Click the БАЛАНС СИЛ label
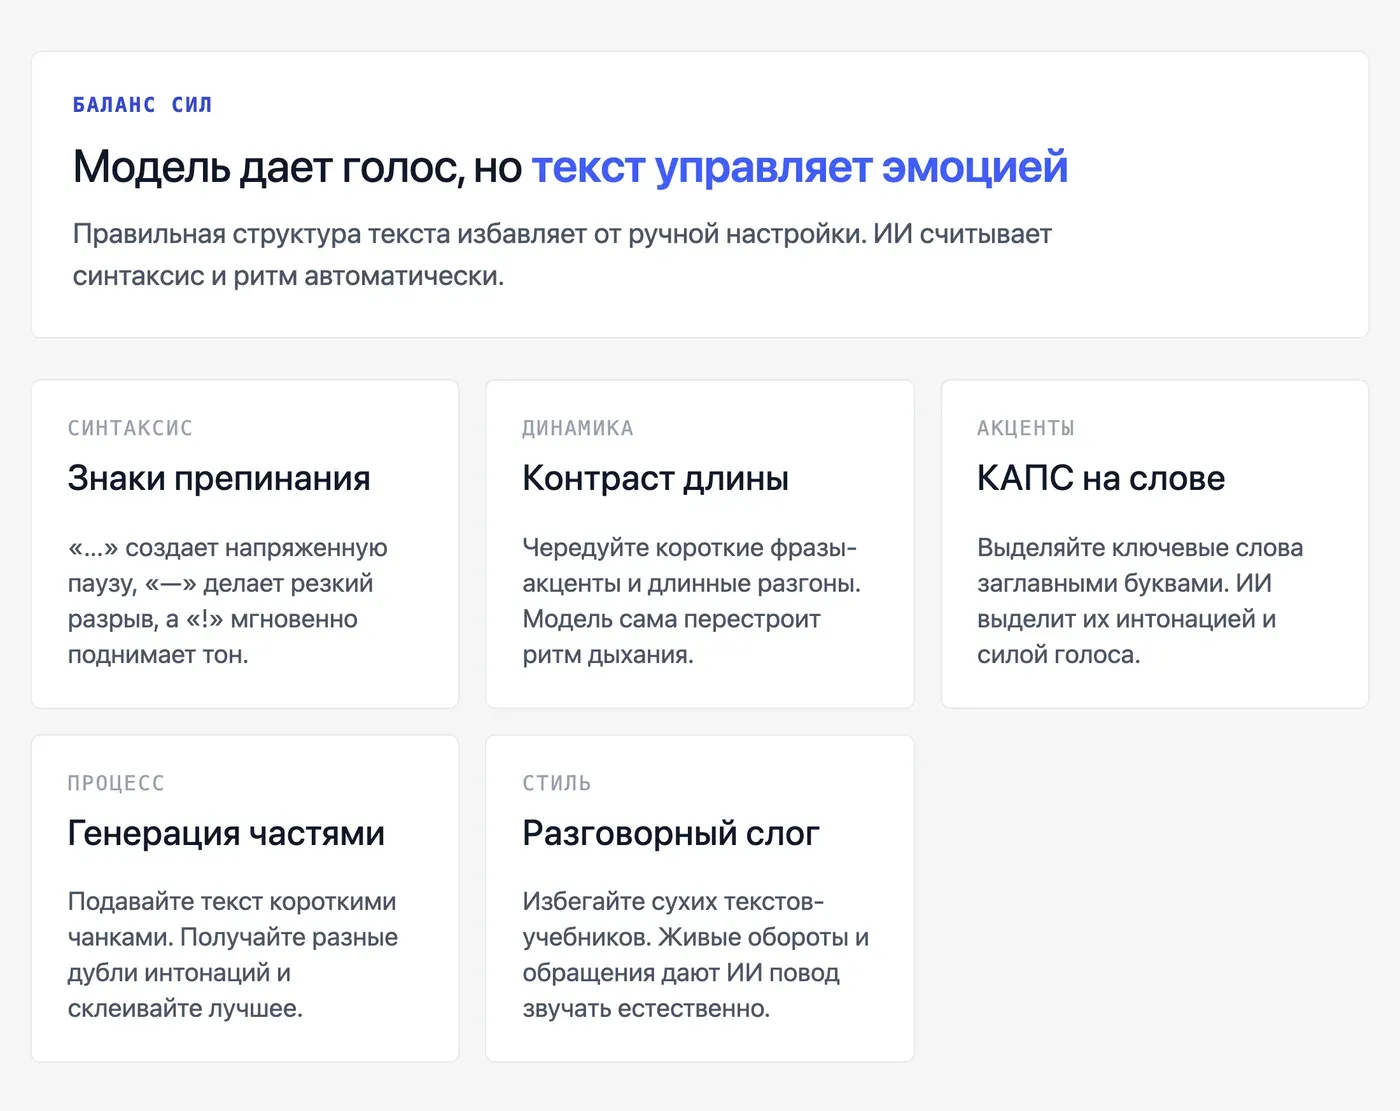Image resolution: width=1400 pixels, height=1111 pixels. [142, 105]
